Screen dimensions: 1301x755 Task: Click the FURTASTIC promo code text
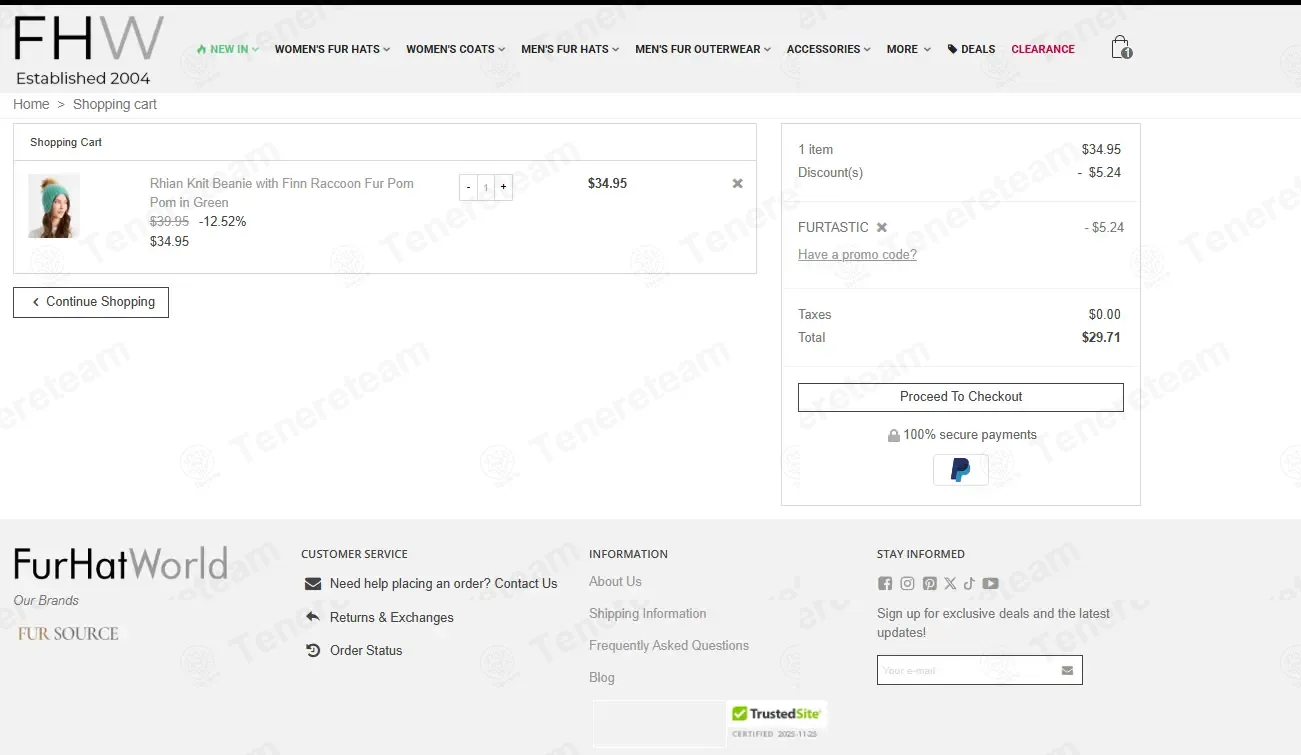pos(833,227)
